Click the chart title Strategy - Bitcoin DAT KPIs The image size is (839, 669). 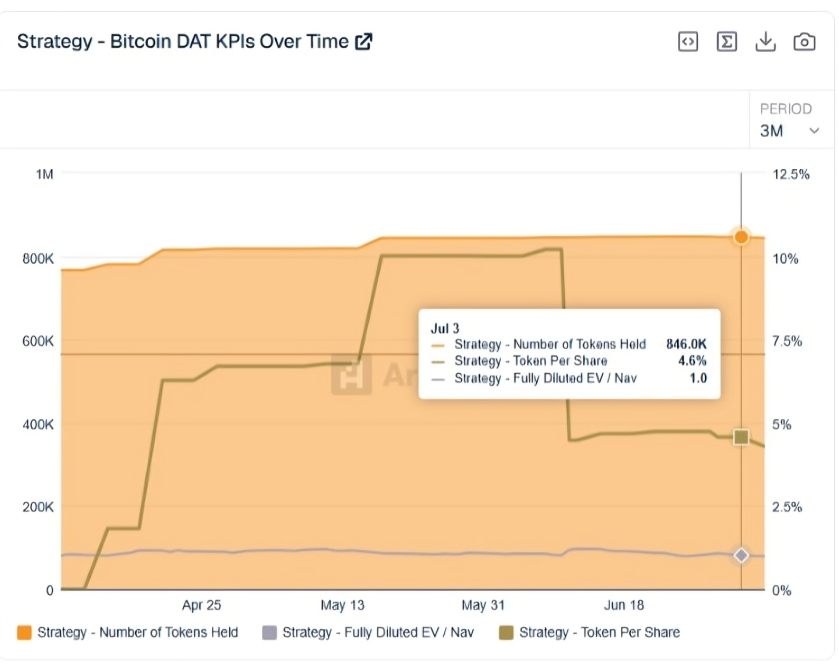point(183,41)
